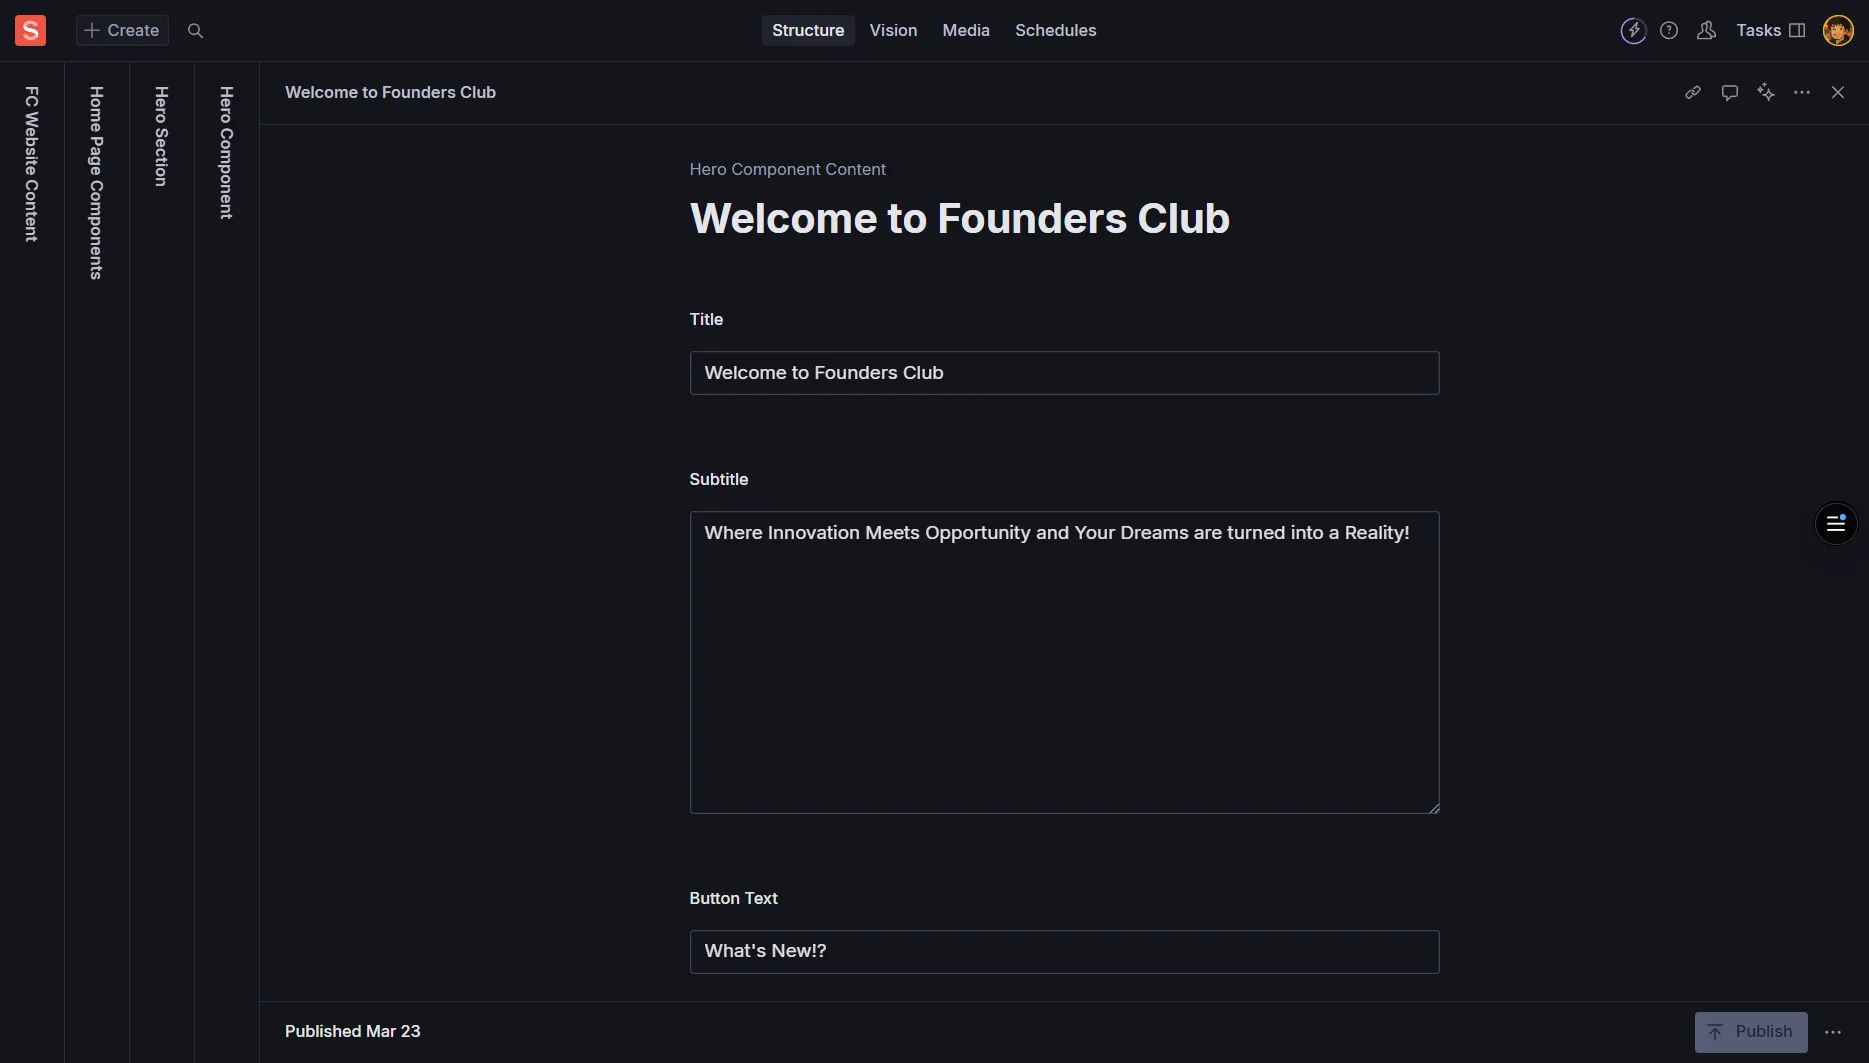Click the lightning activity icon
Image resolution: width=1869 pixels, height=1063 pixels.
click(1633, 31)
